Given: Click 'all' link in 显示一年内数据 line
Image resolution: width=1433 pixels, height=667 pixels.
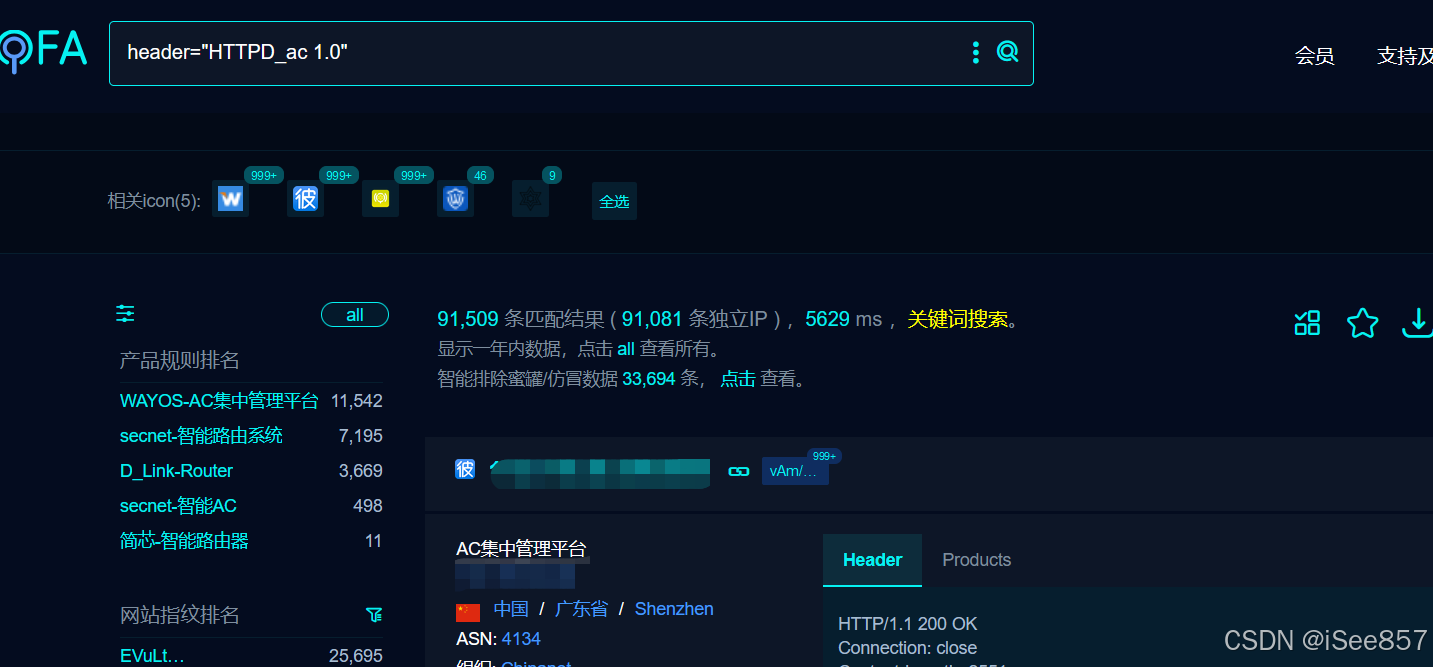Looking at the screenshot, I should point(626,349).
